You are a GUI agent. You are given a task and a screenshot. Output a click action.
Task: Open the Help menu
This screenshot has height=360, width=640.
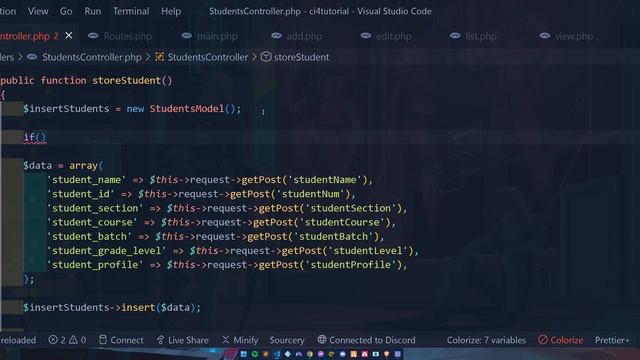pyautogui.click(x=171, y=11)
